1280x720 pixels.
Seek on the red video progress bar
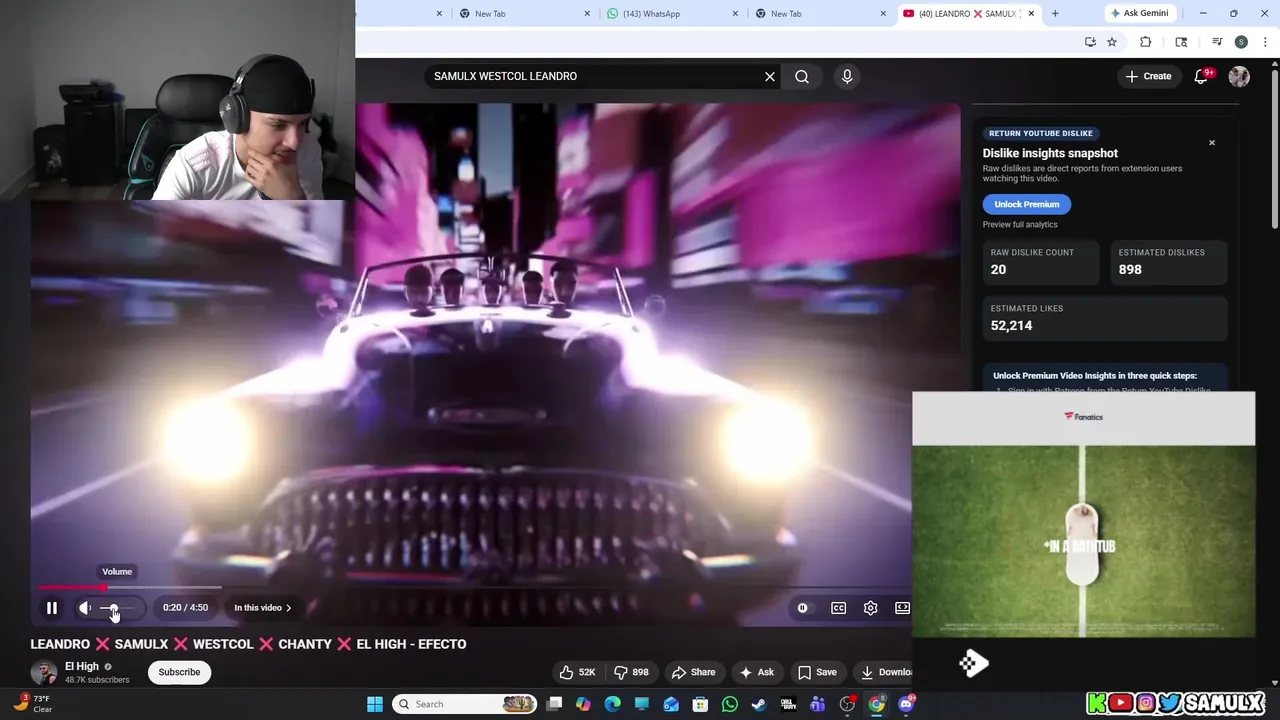[x=72, y=587]
